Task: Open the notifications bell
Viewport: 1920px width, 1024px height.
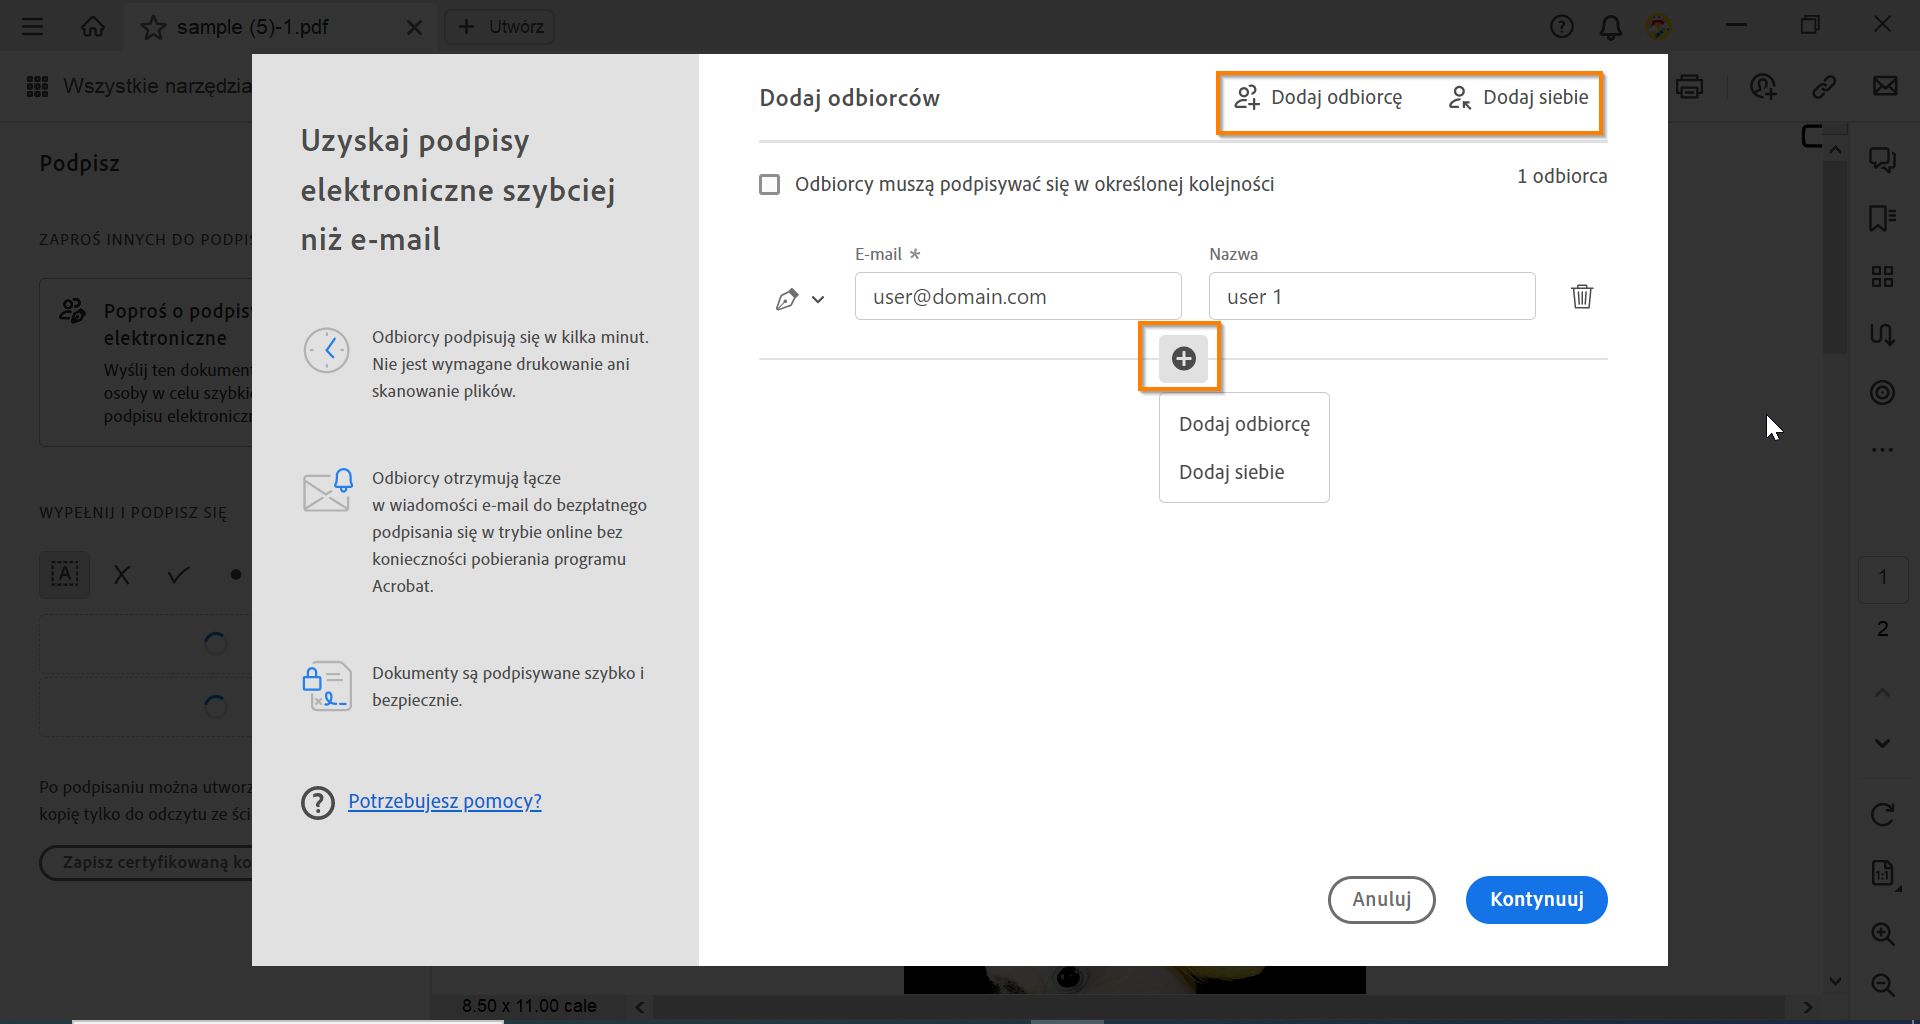Action: [1610, 27]
